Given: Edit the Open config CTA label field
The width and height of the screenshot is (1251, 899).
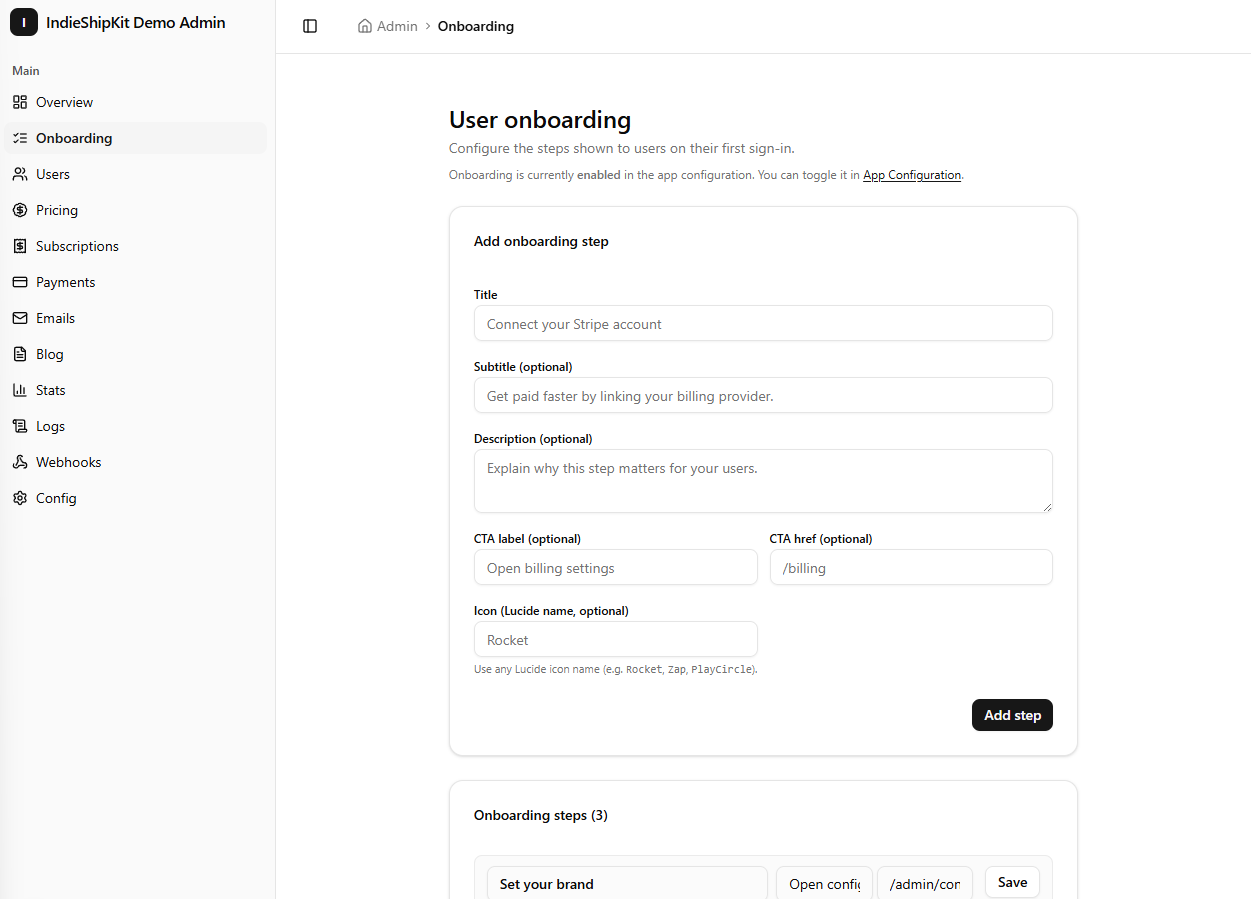Looking at the screenshot, I should [824, 883].
